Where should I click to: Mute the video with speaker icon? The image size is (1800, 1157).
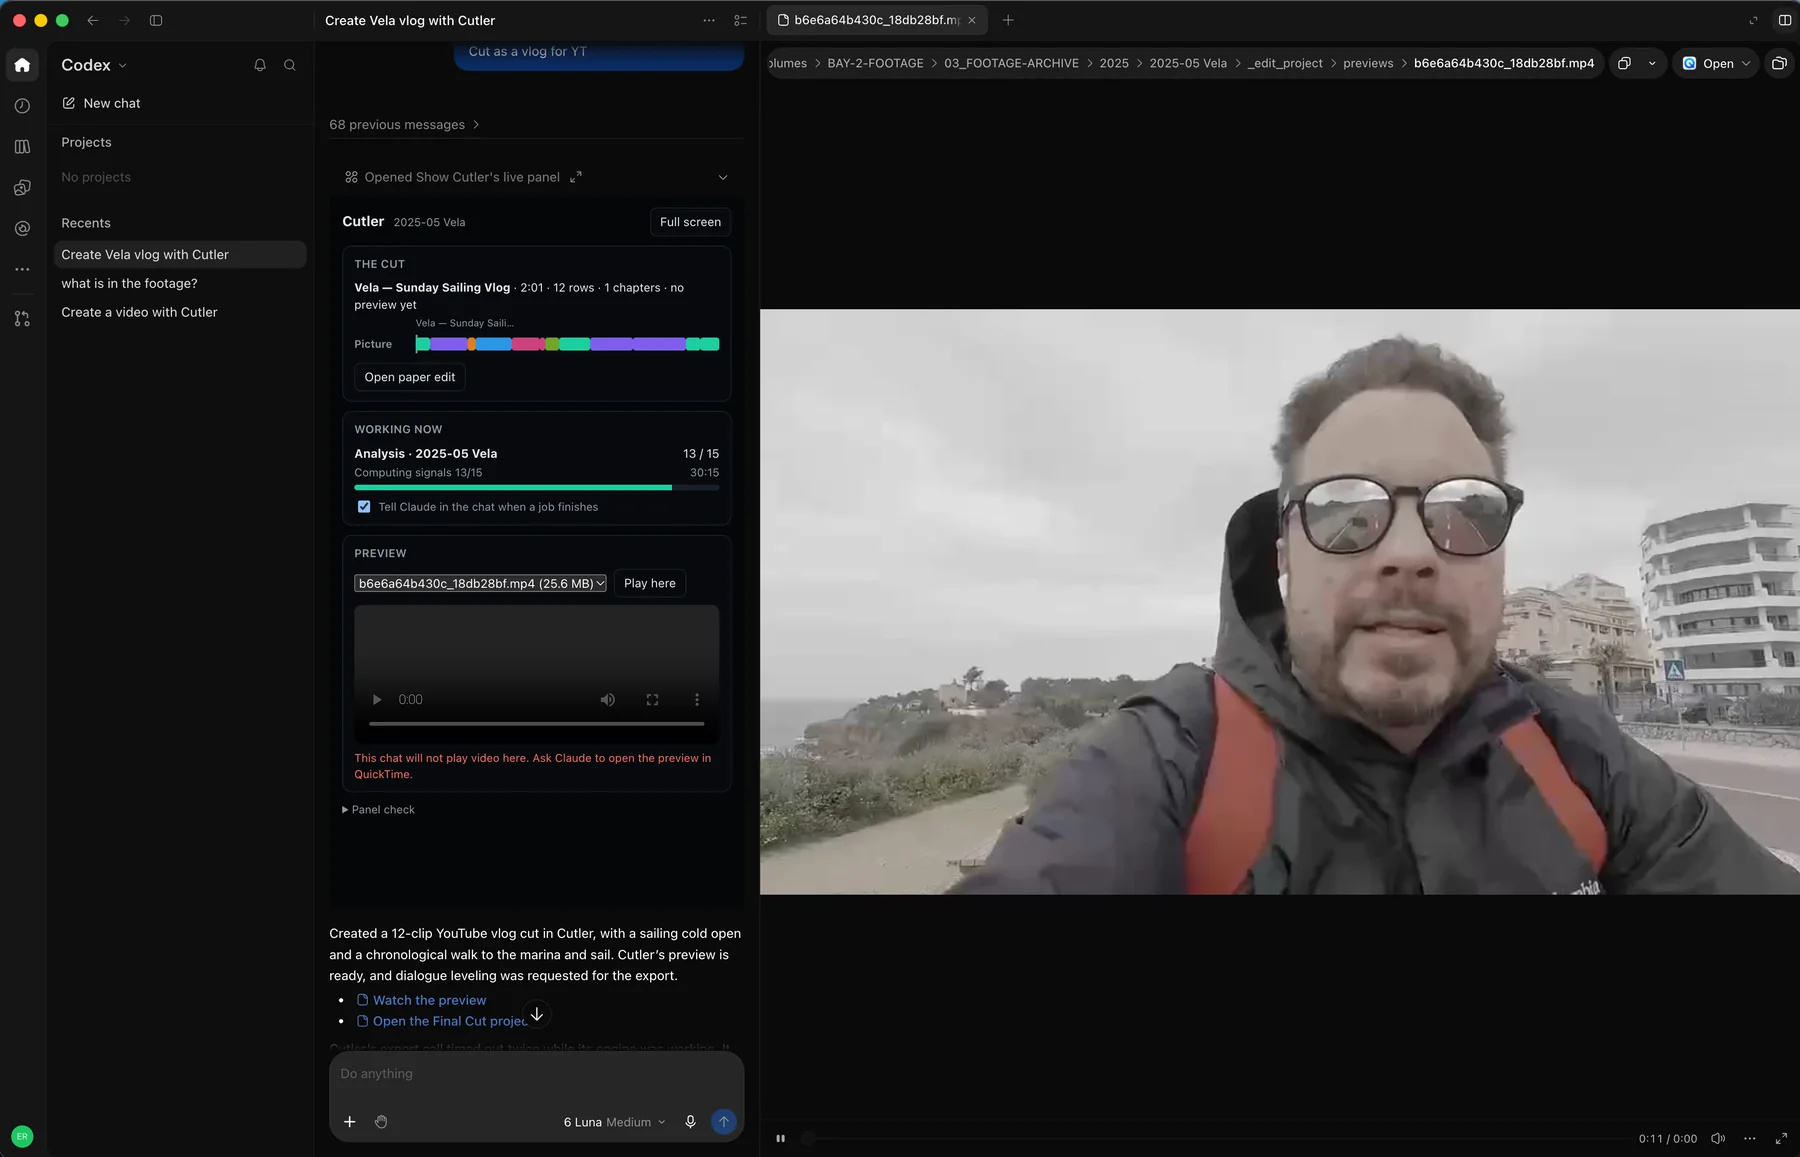[x=1718, y=1138]
